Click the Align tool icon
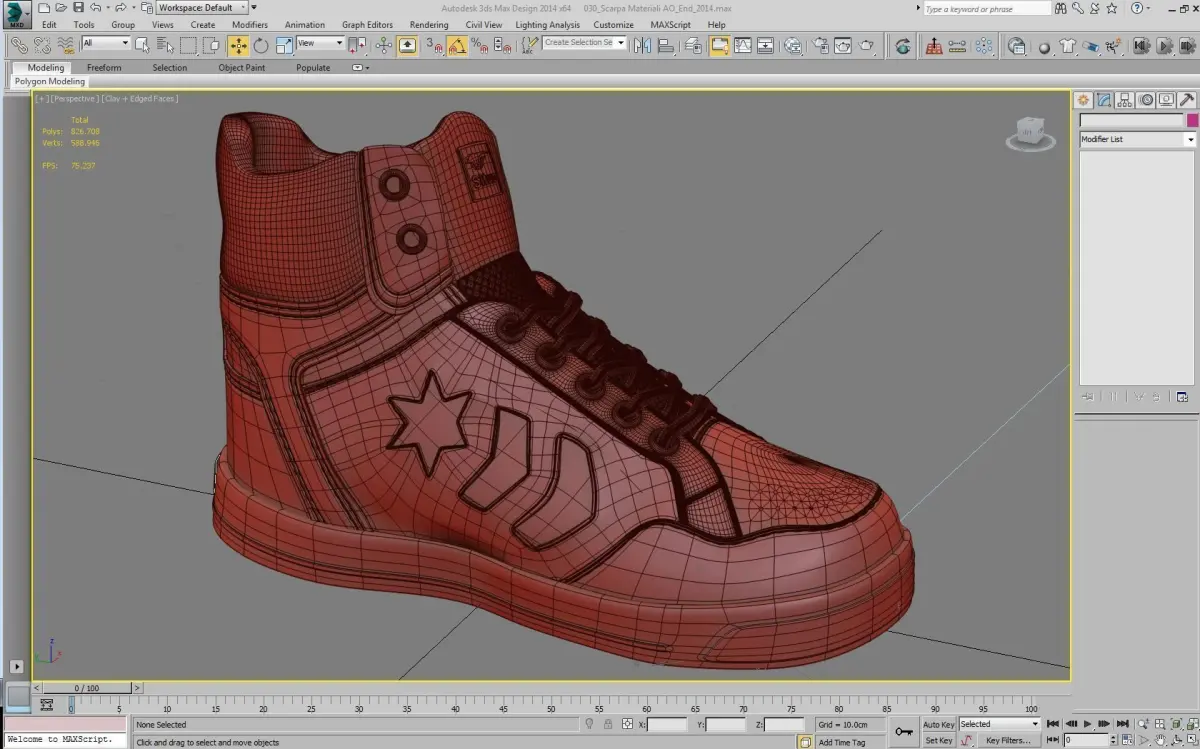The width and height of the screenshot is (1200, 749). [665, 45]
